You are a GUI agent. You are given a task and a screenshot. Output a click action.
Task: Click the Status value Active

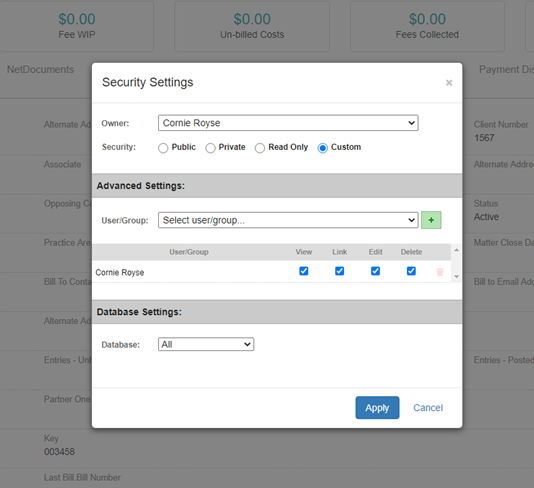coord(486,217)
